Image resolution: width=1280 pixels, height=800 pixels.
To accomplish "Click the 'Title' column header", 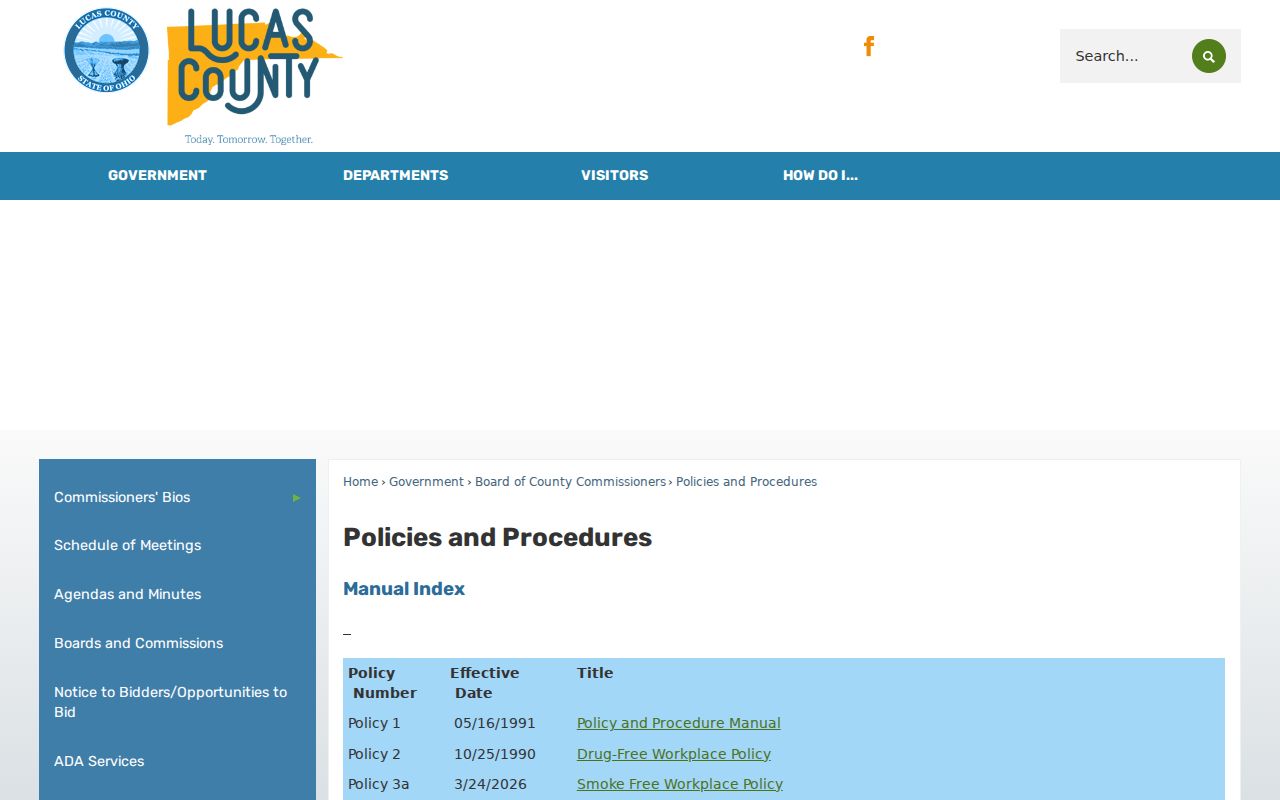I will pos(595,673).
